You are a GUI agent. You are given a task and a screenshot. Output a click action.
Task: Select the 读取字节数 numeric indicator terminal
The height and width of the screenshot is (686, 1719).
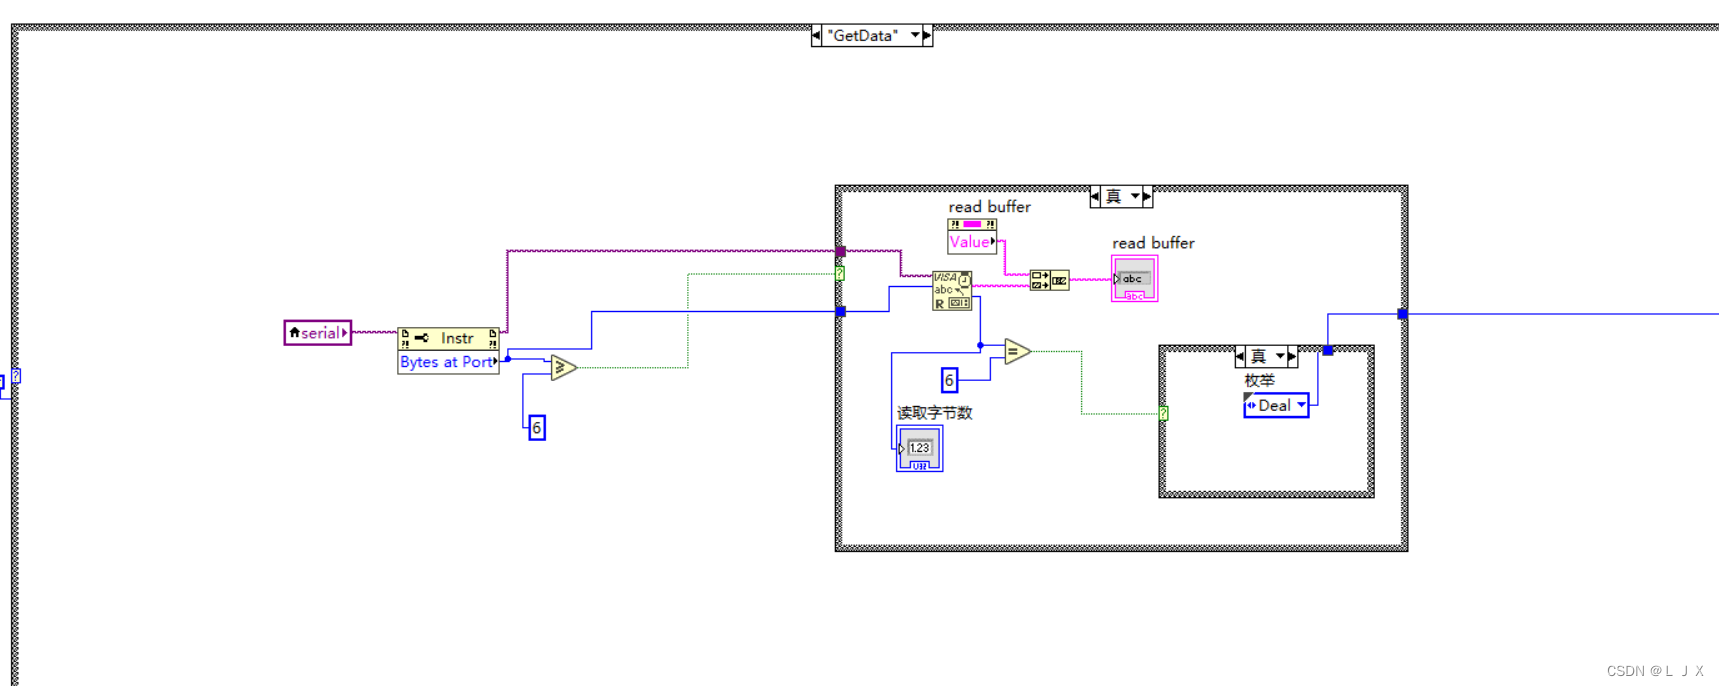point(919,448)
